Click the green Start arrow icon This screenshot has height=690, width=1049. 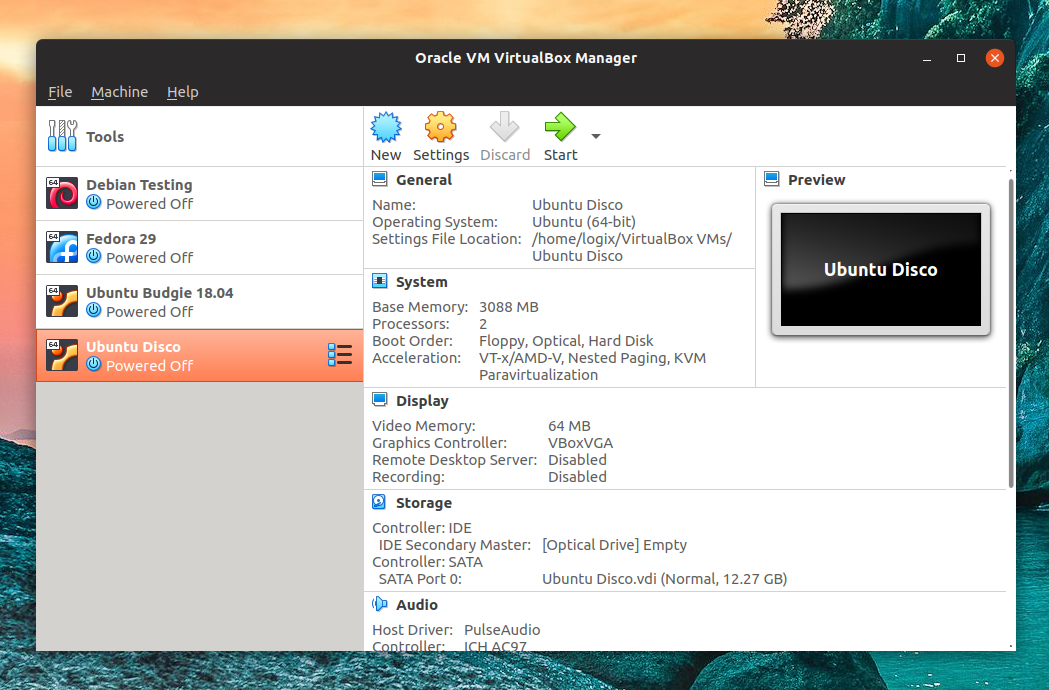560,128
